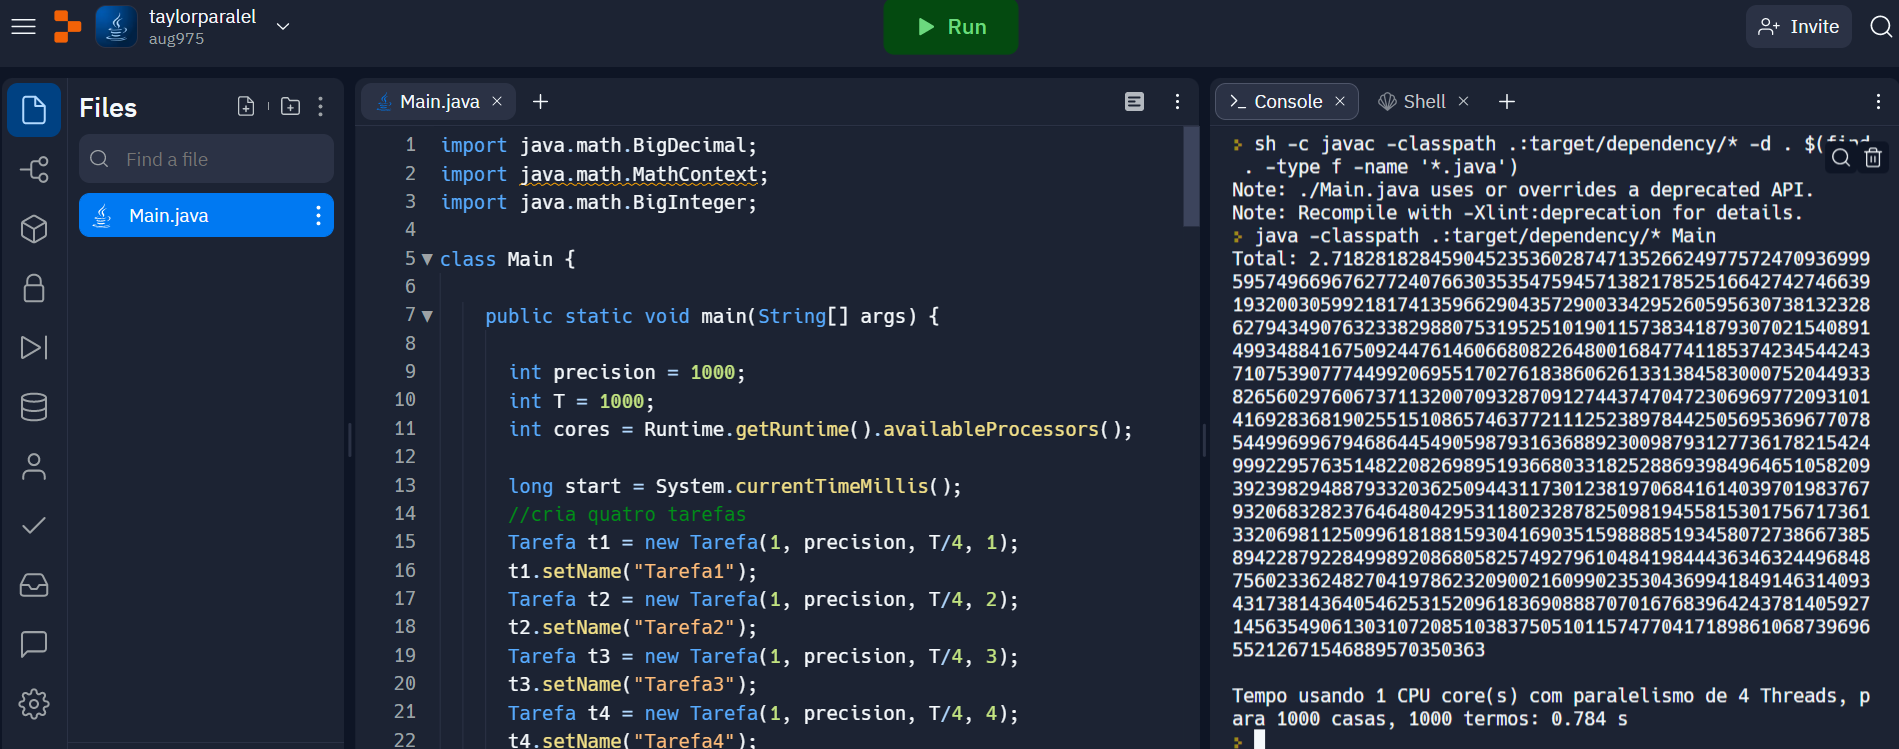The image size is (1899, 749).
Task: Open the chat bubble sidebar icon
Action: click(34, 644)
